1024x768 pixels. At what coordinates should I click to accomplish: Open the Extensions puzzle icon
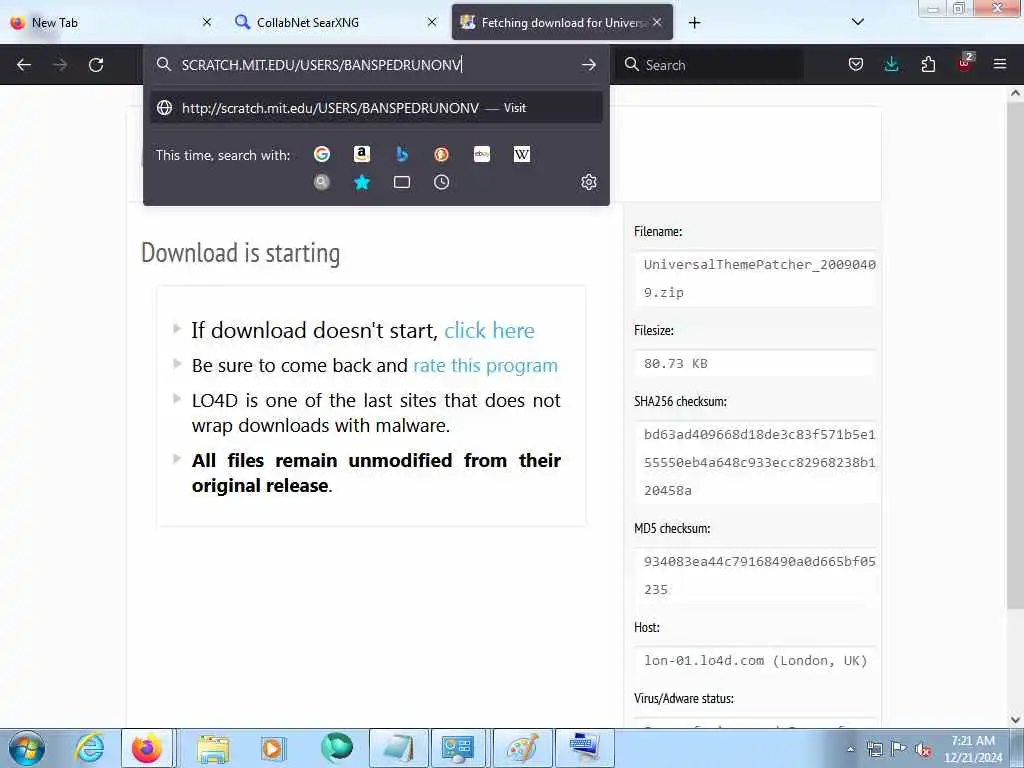[928, 65]
